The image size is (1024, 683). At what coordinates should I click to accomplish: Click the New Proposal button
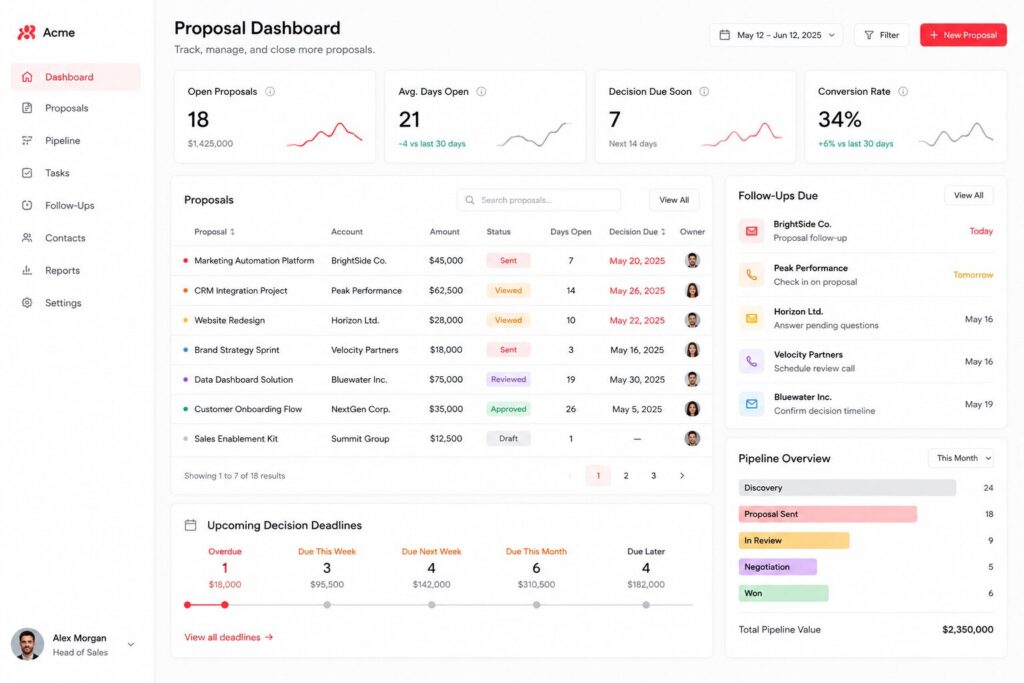click(x=963, y=35)
